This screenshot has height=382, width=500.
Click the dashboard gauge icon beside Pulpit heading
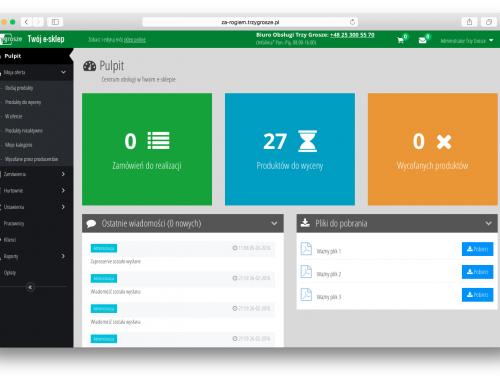(89, 66)
